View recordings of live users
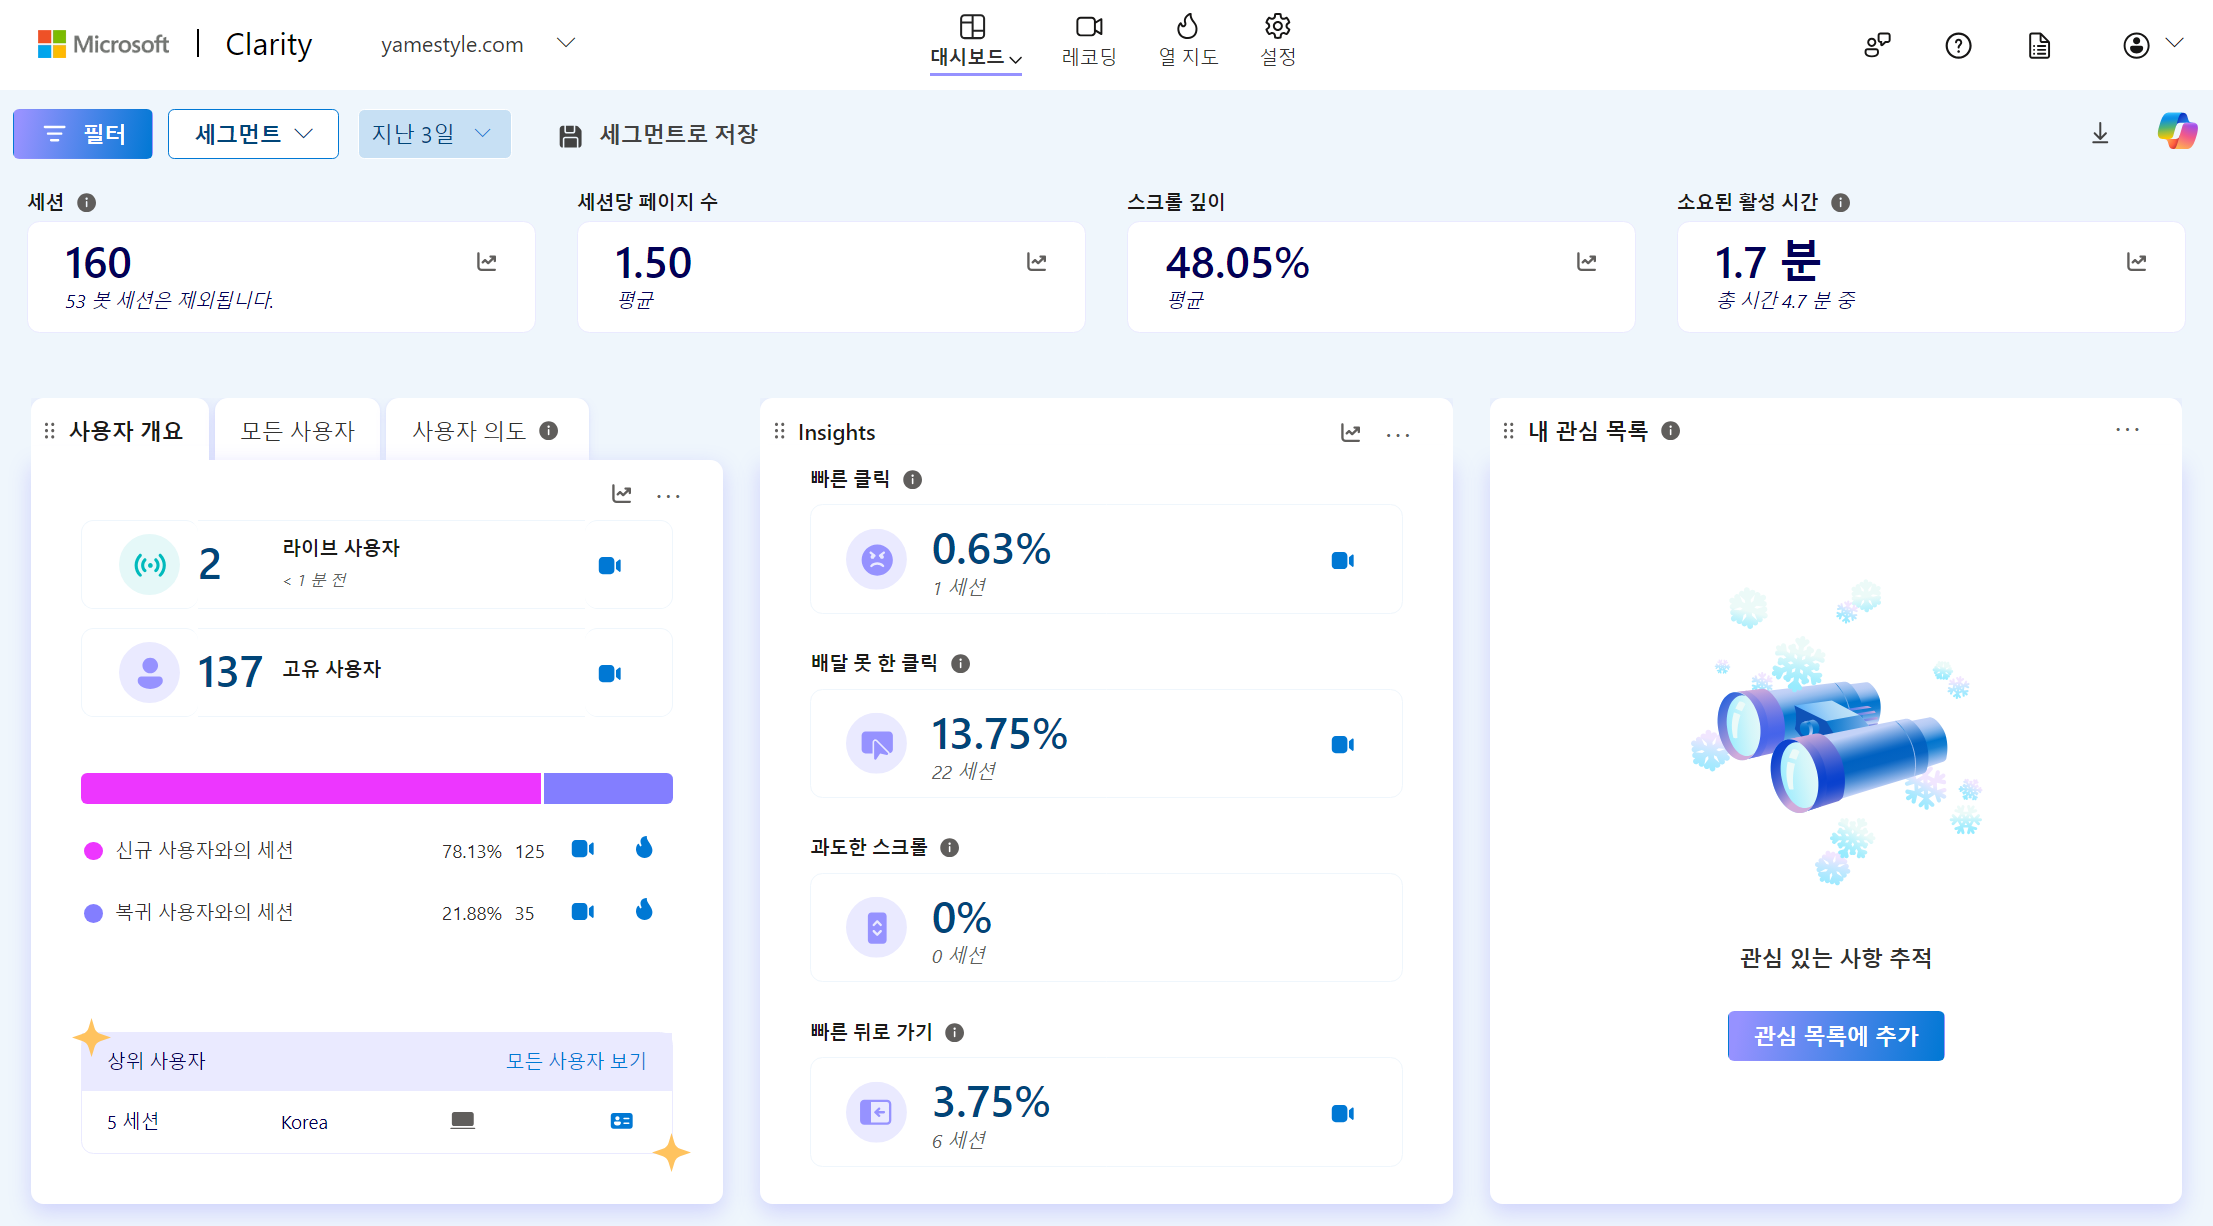Image resolution: width=2213 pixels, height=1226 pixels. pyautogui.click(x=609, y=566)
